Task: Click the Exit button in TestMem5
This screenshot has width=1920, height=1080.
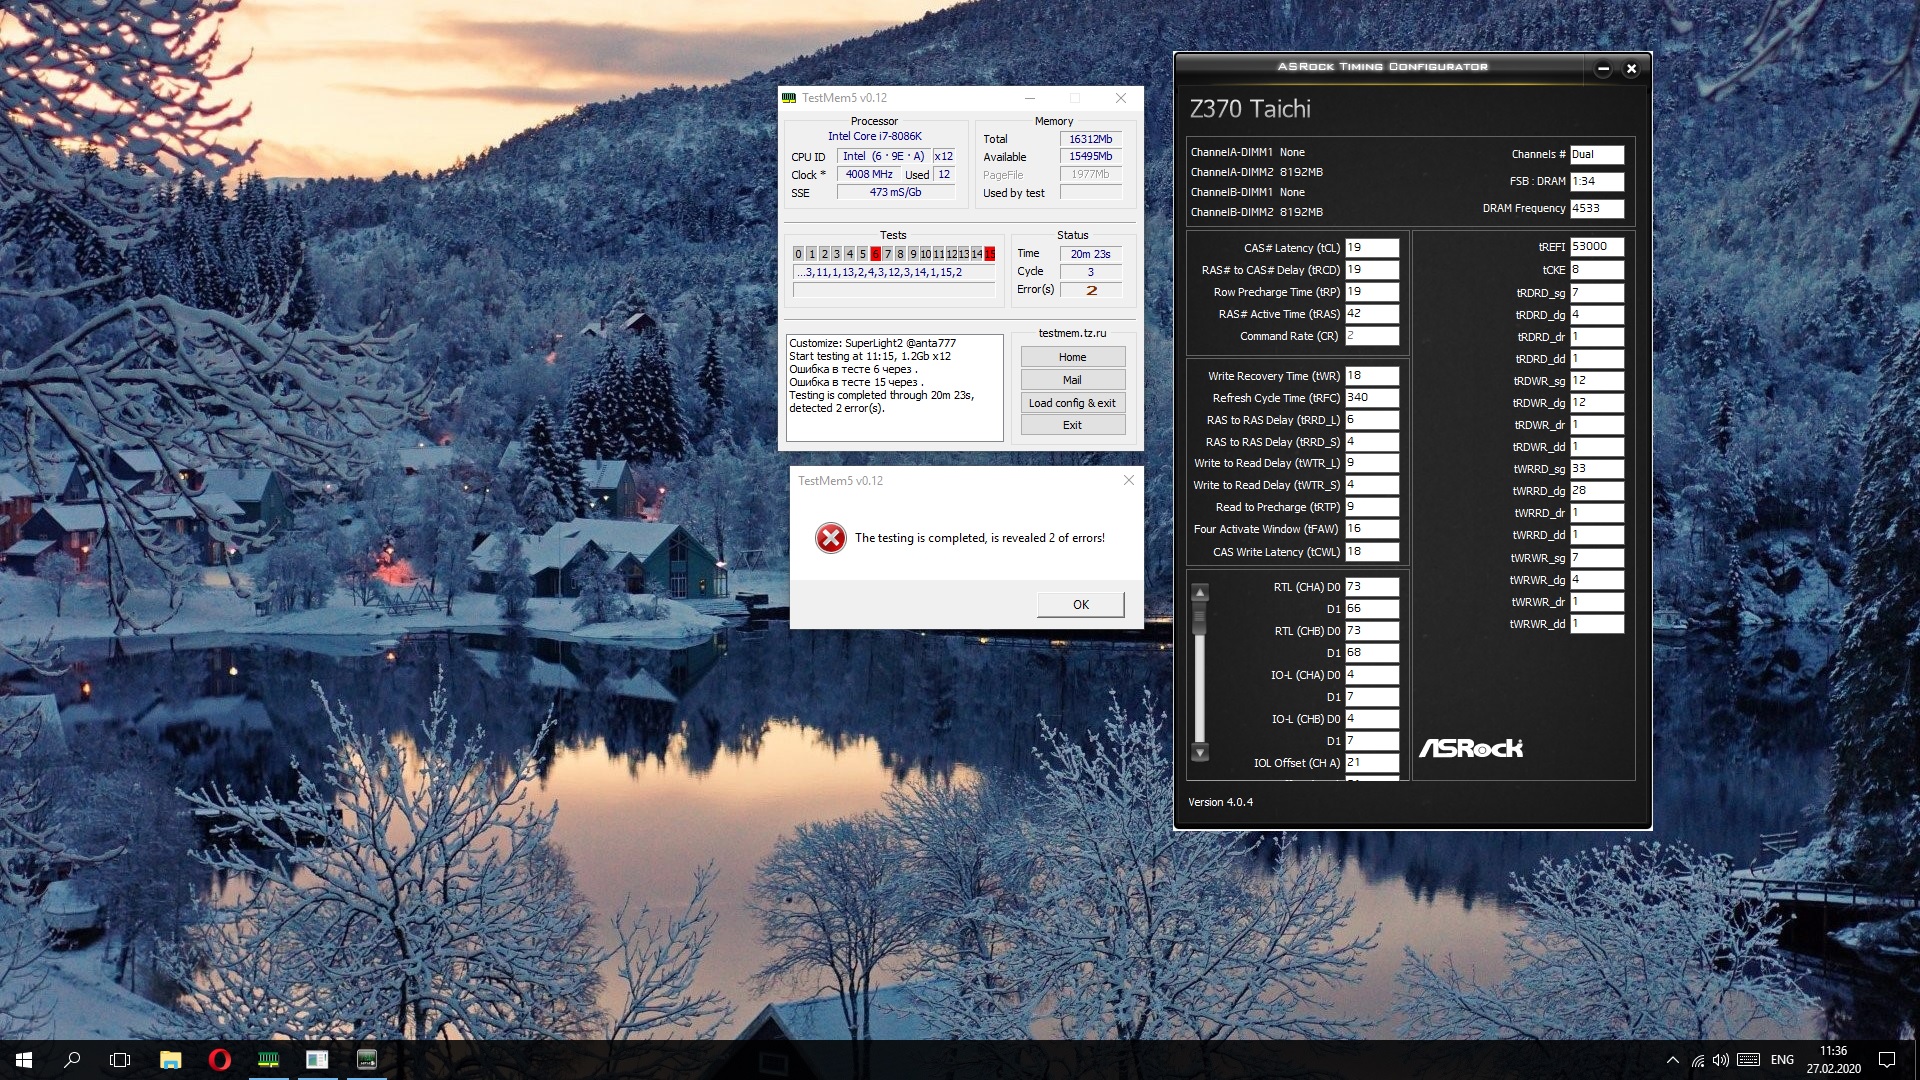Action: (x=1072, y=425)
